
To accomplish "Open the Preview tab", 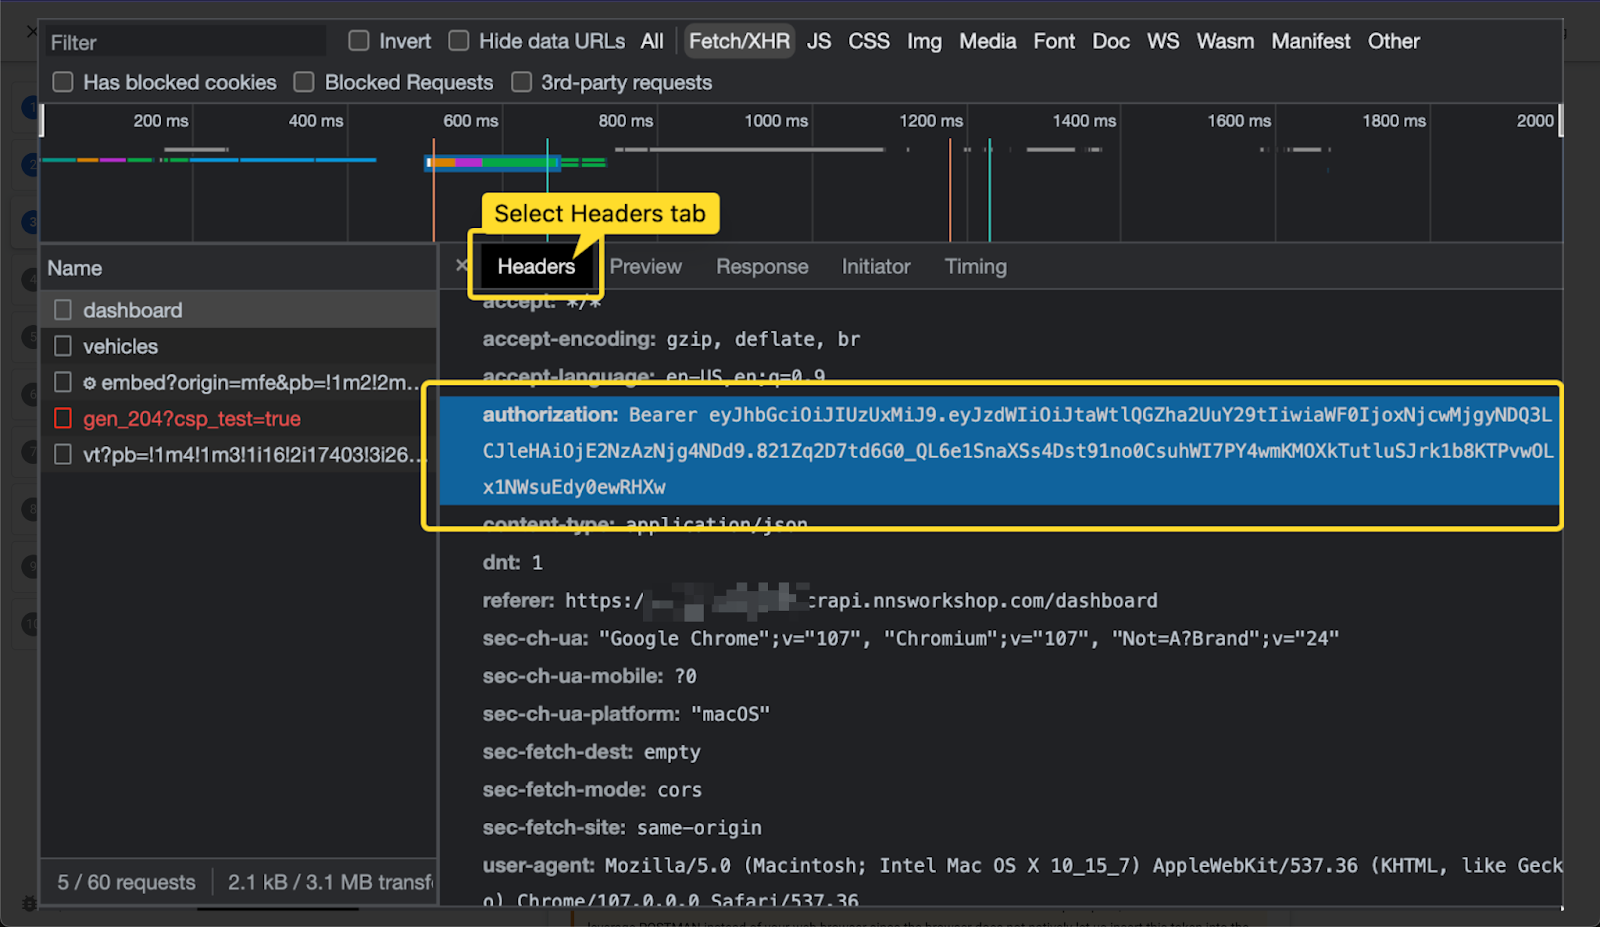I will (x=645, y=267).
